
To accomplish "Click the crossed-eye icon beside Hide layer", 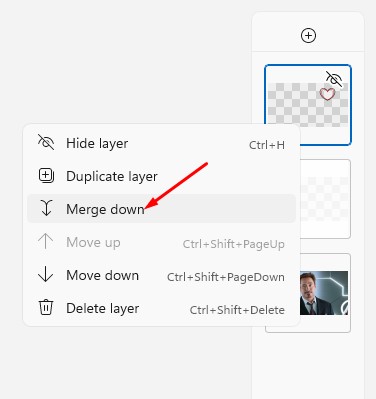I will pyautogui.click(x=46, y=143).
